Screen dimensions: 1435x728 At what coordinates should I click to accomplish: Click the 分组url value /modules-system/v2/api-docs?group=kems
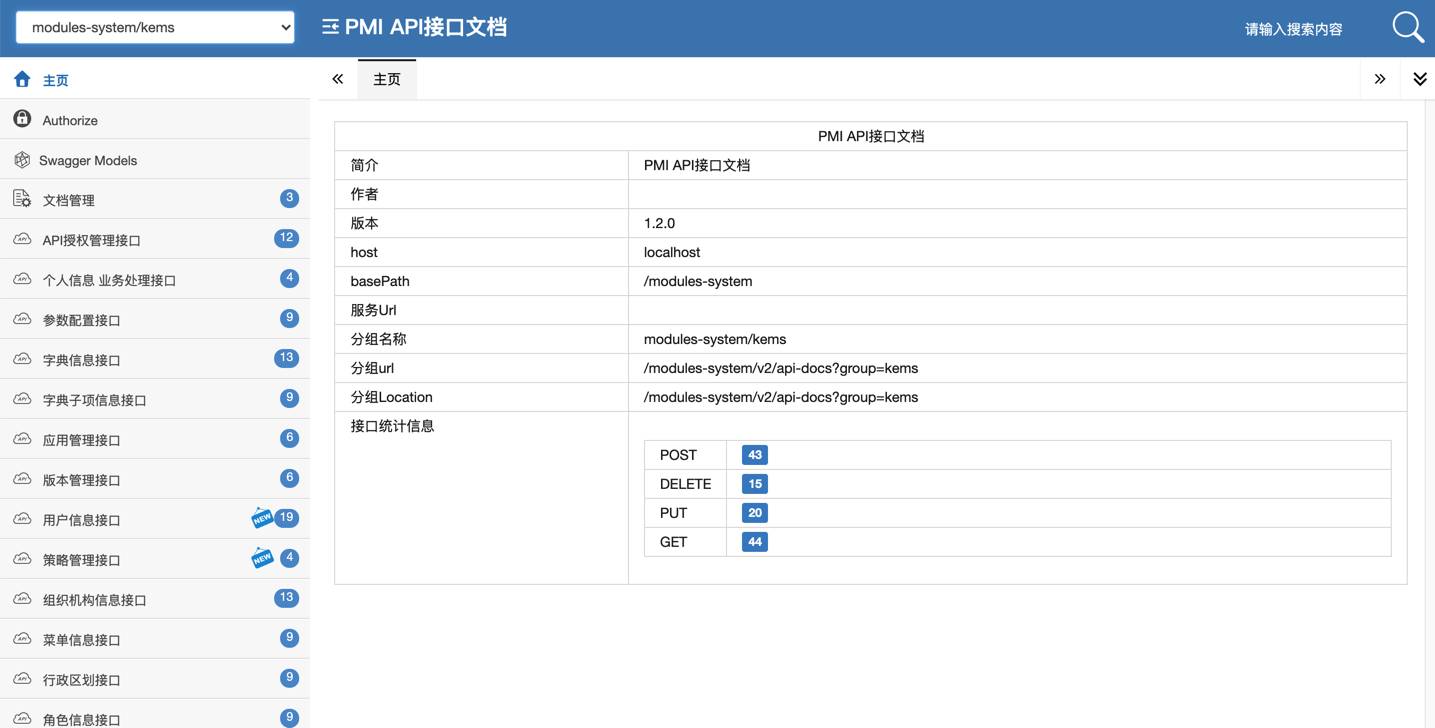pos(781,368)
